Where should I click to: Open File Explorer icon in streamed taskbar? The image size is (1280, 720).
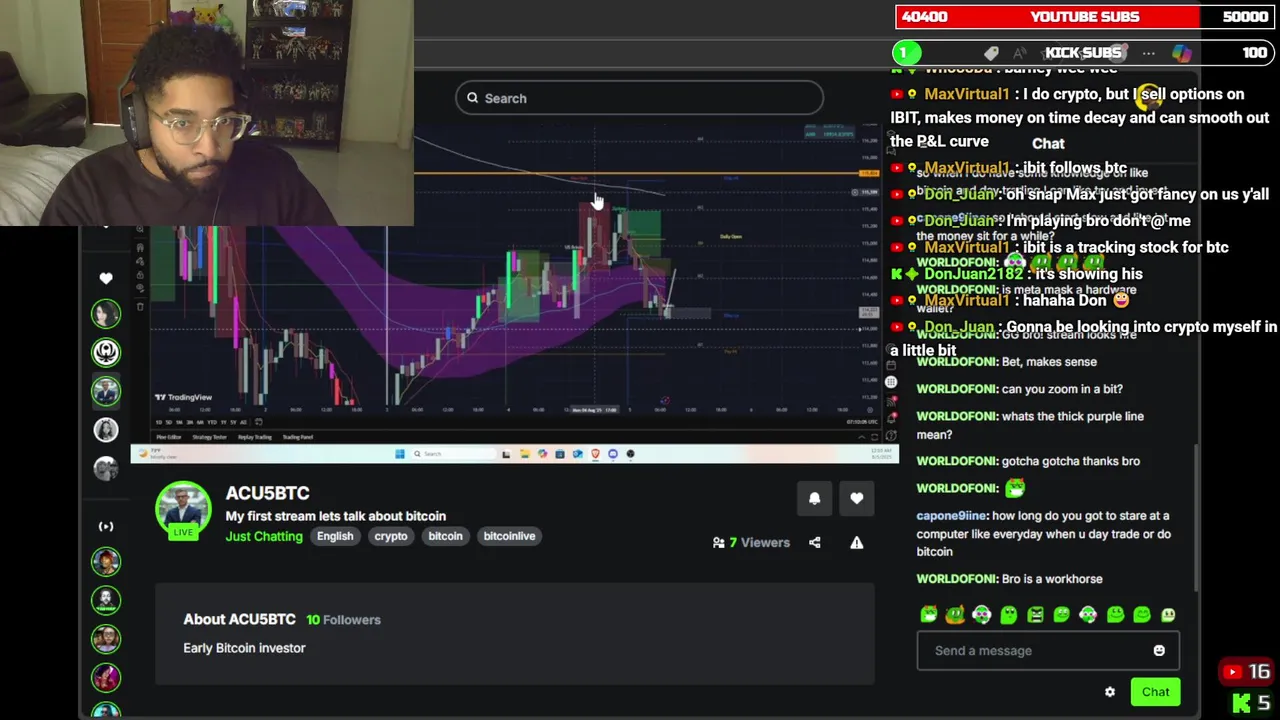click(x=525, y=454)
